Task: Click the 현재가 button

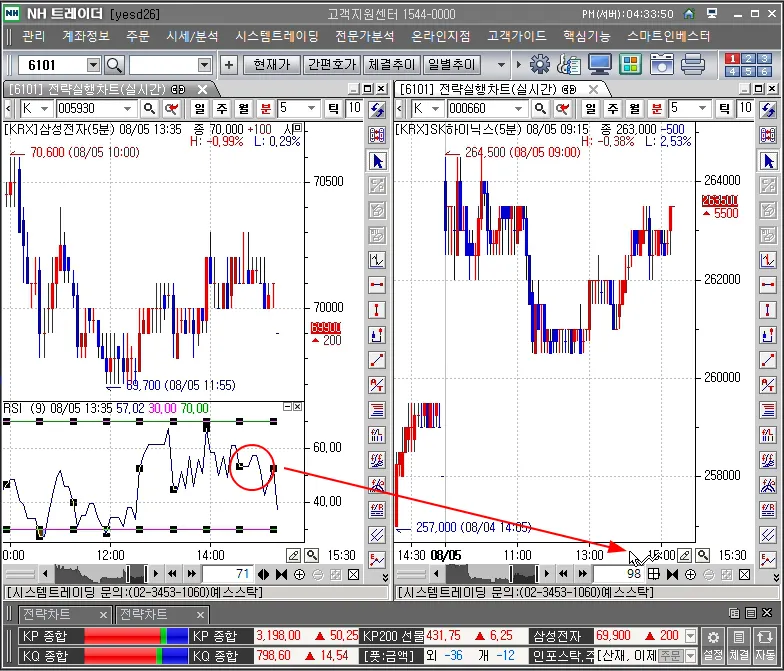Action: [x=272, y=64]
